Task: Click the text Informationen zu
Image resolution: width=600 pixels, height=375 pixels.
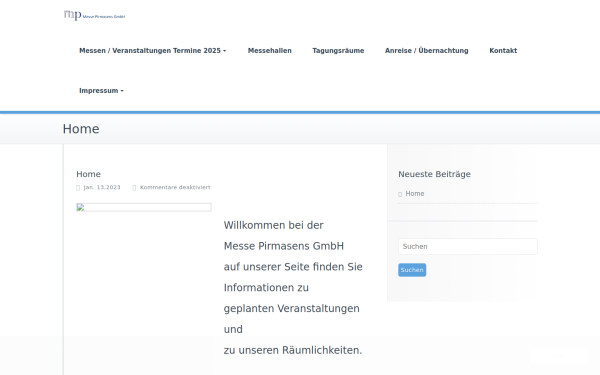Action: [266, 288]
